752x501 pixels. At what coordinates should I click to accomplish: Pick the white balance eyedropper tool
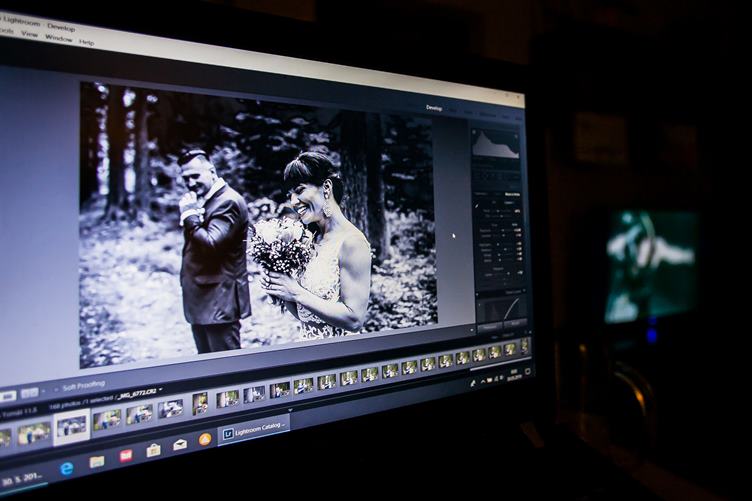click(x=478, y=206)
